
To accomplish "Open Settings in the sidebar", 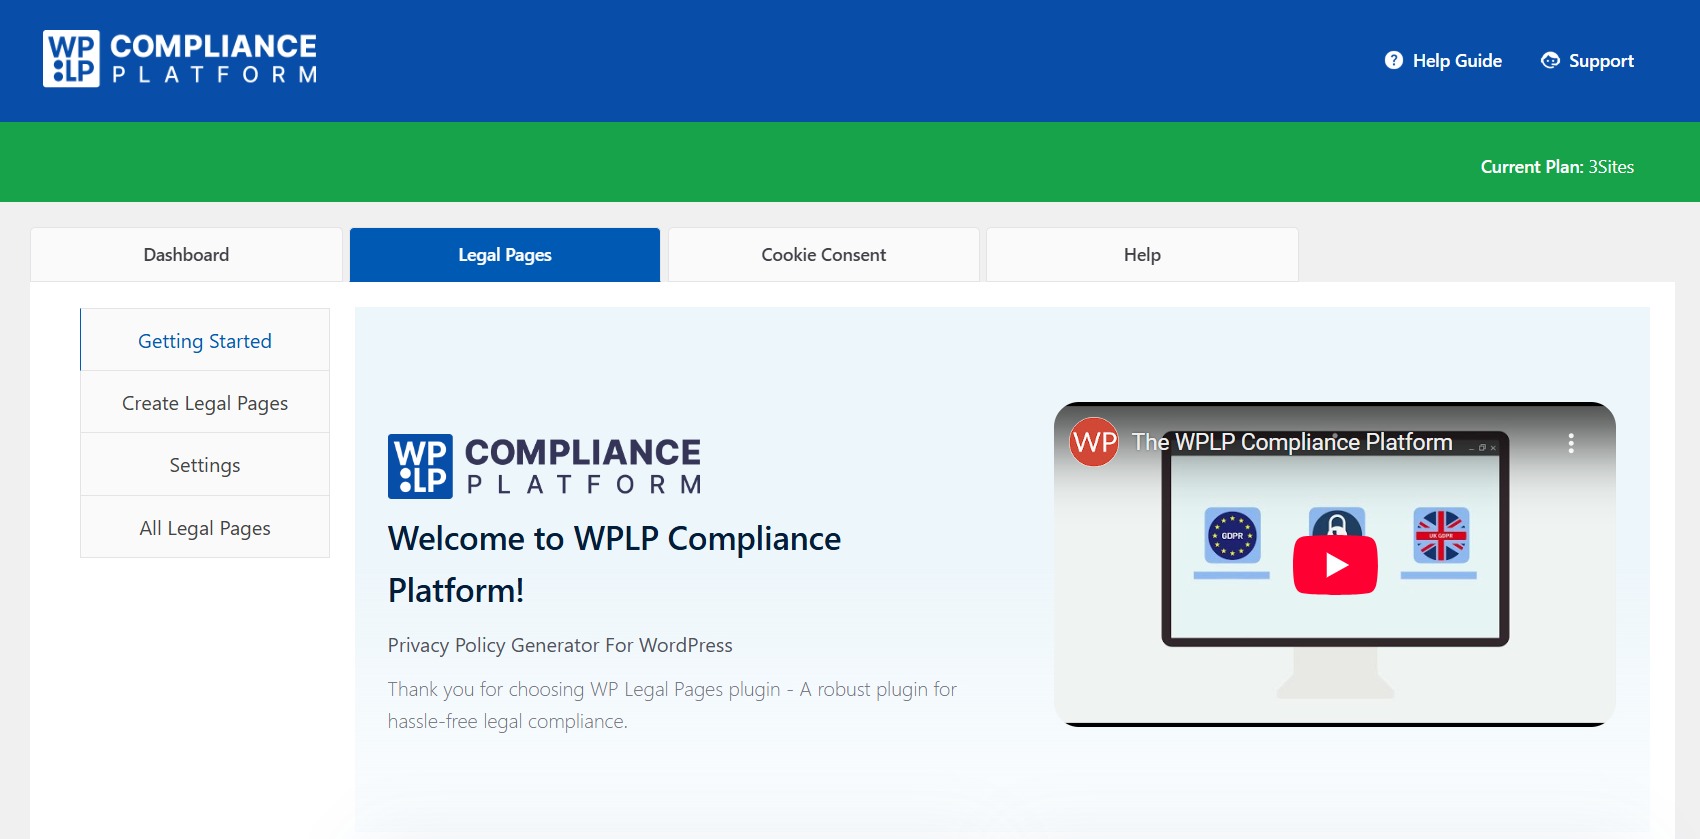I will [205, 465].
